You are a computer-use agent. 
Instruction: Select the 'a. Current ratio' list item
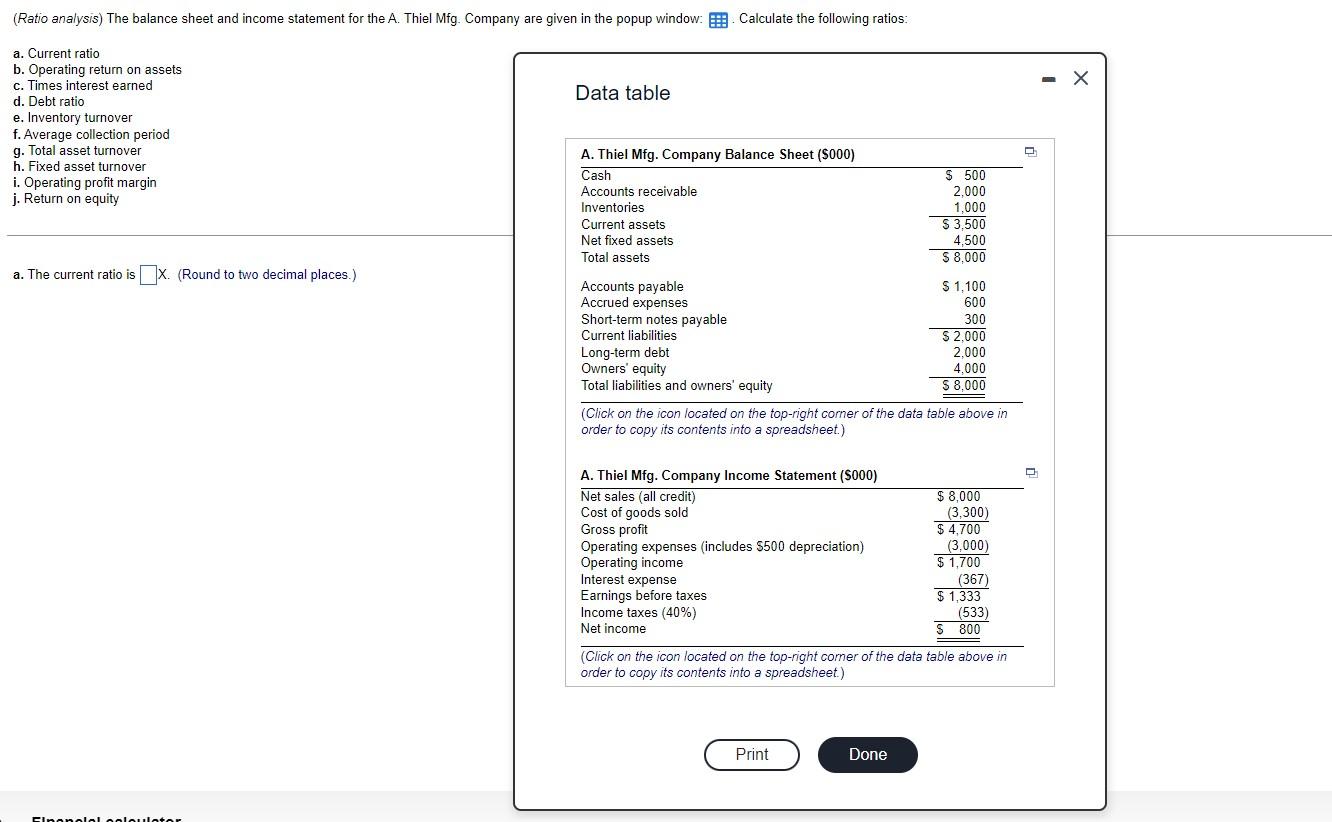[55, 53]
